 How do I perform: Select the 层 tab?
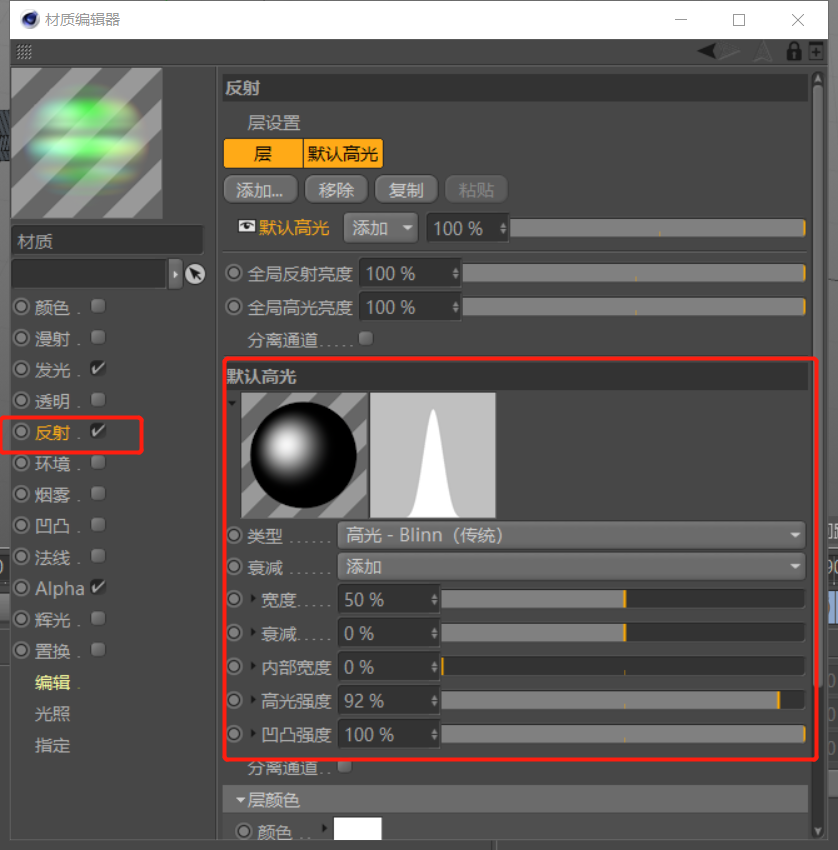coord(263,153)
